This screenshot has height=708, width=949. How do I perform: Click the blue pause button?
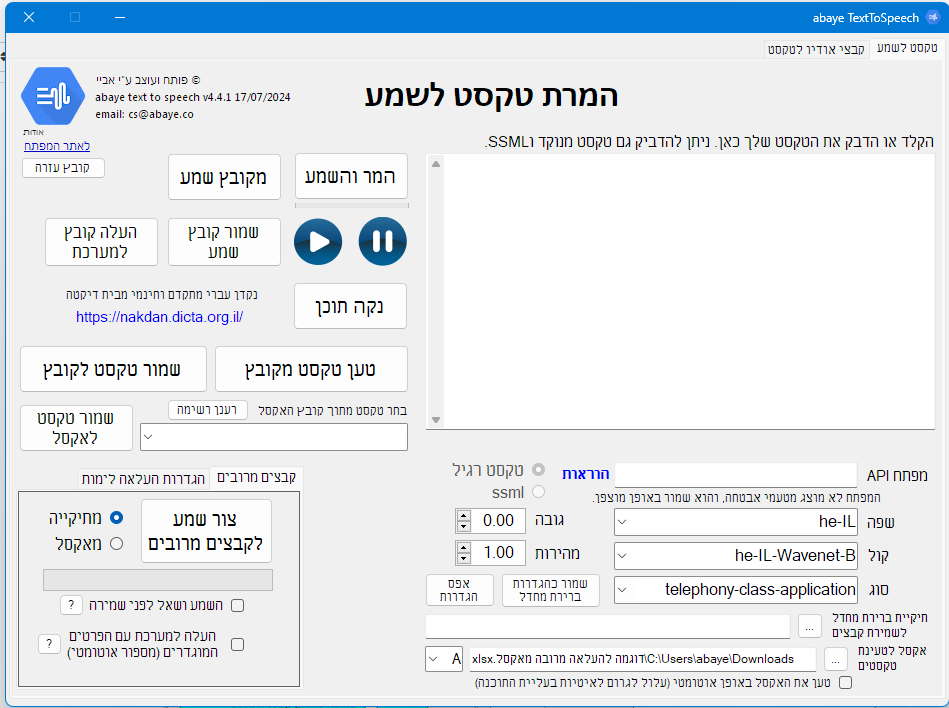382,241
